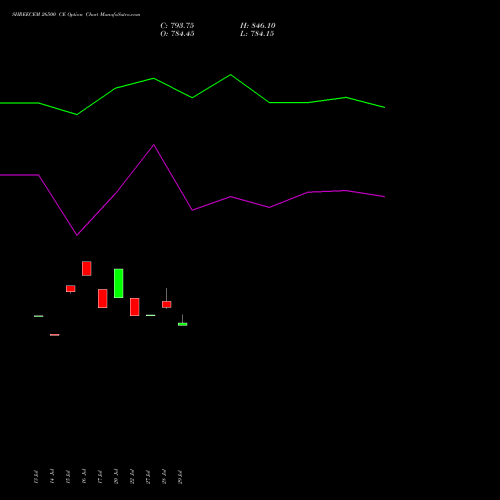Select the close value C: 793.75
500x500 pixels.
tap(177, 26)
